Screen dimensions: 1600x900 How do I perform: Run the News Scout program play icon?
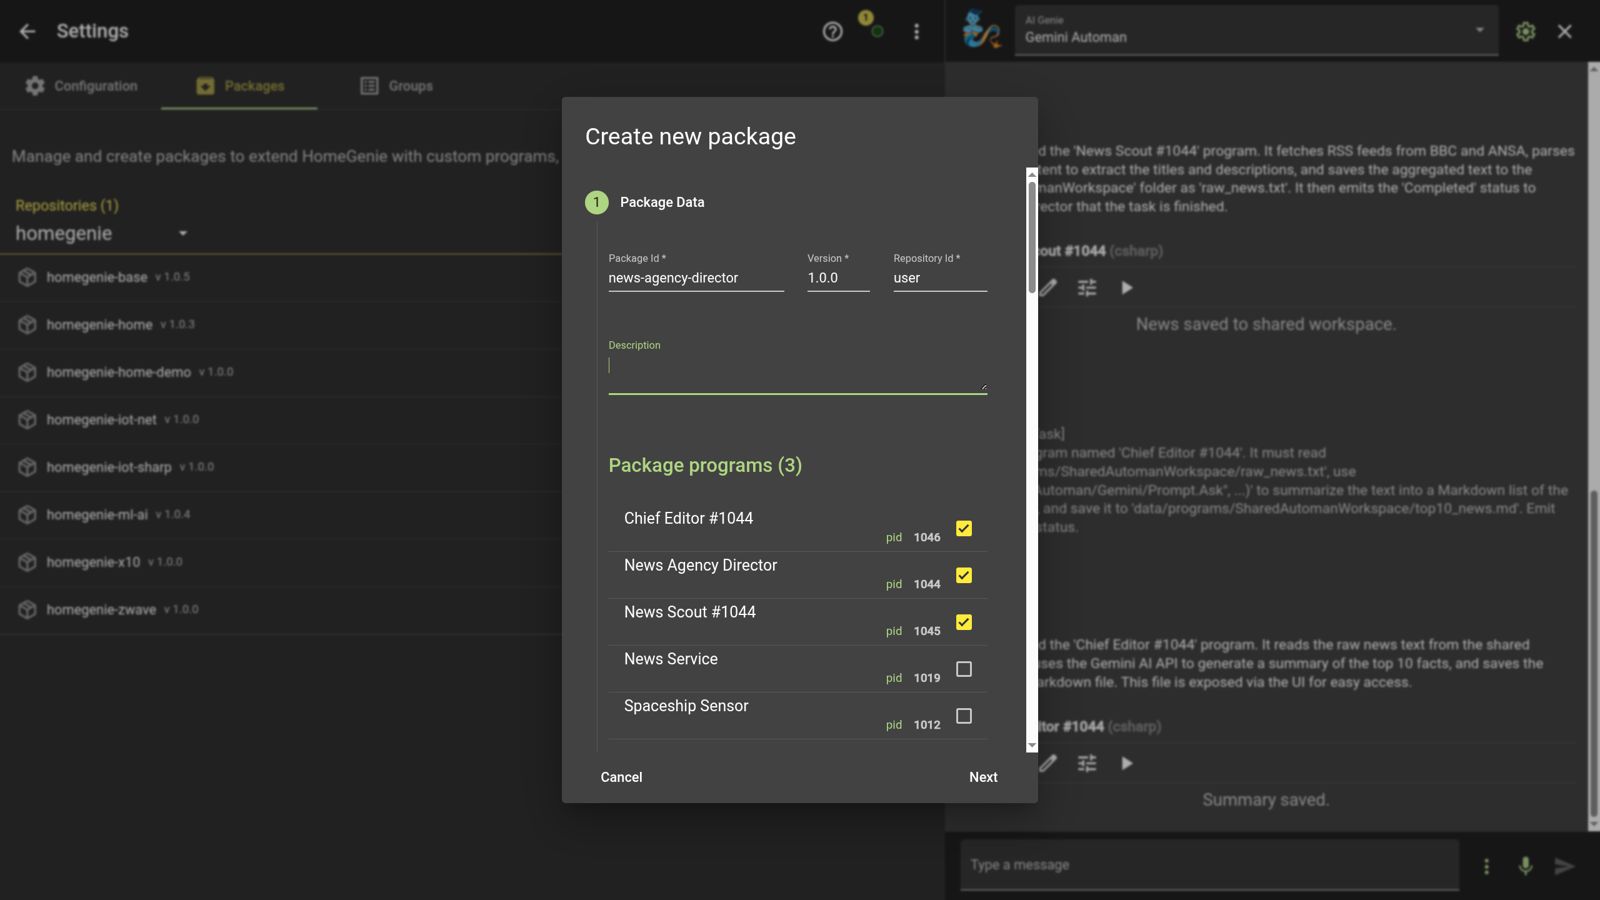pos(1127,288)
